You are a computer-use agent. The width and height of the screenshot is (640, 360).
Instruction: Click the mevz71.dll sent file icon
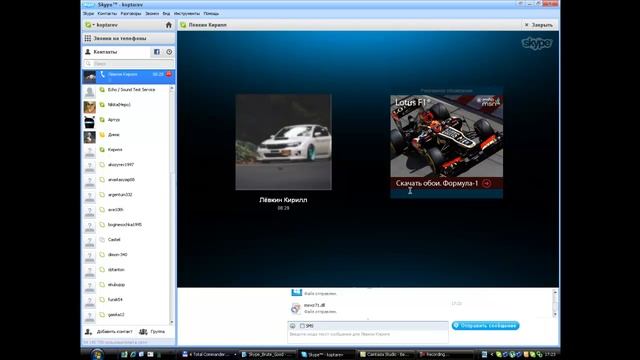(x=296, y=308)
